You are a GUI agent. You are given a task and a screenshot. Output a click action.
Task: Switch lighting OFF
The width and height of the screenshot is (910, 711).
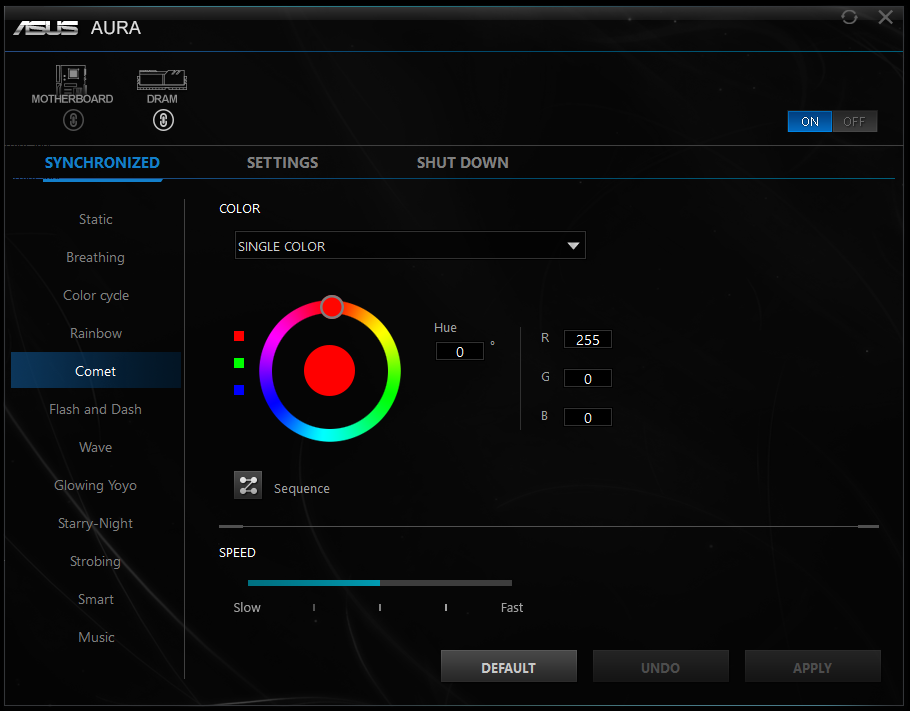click(854, 121)
